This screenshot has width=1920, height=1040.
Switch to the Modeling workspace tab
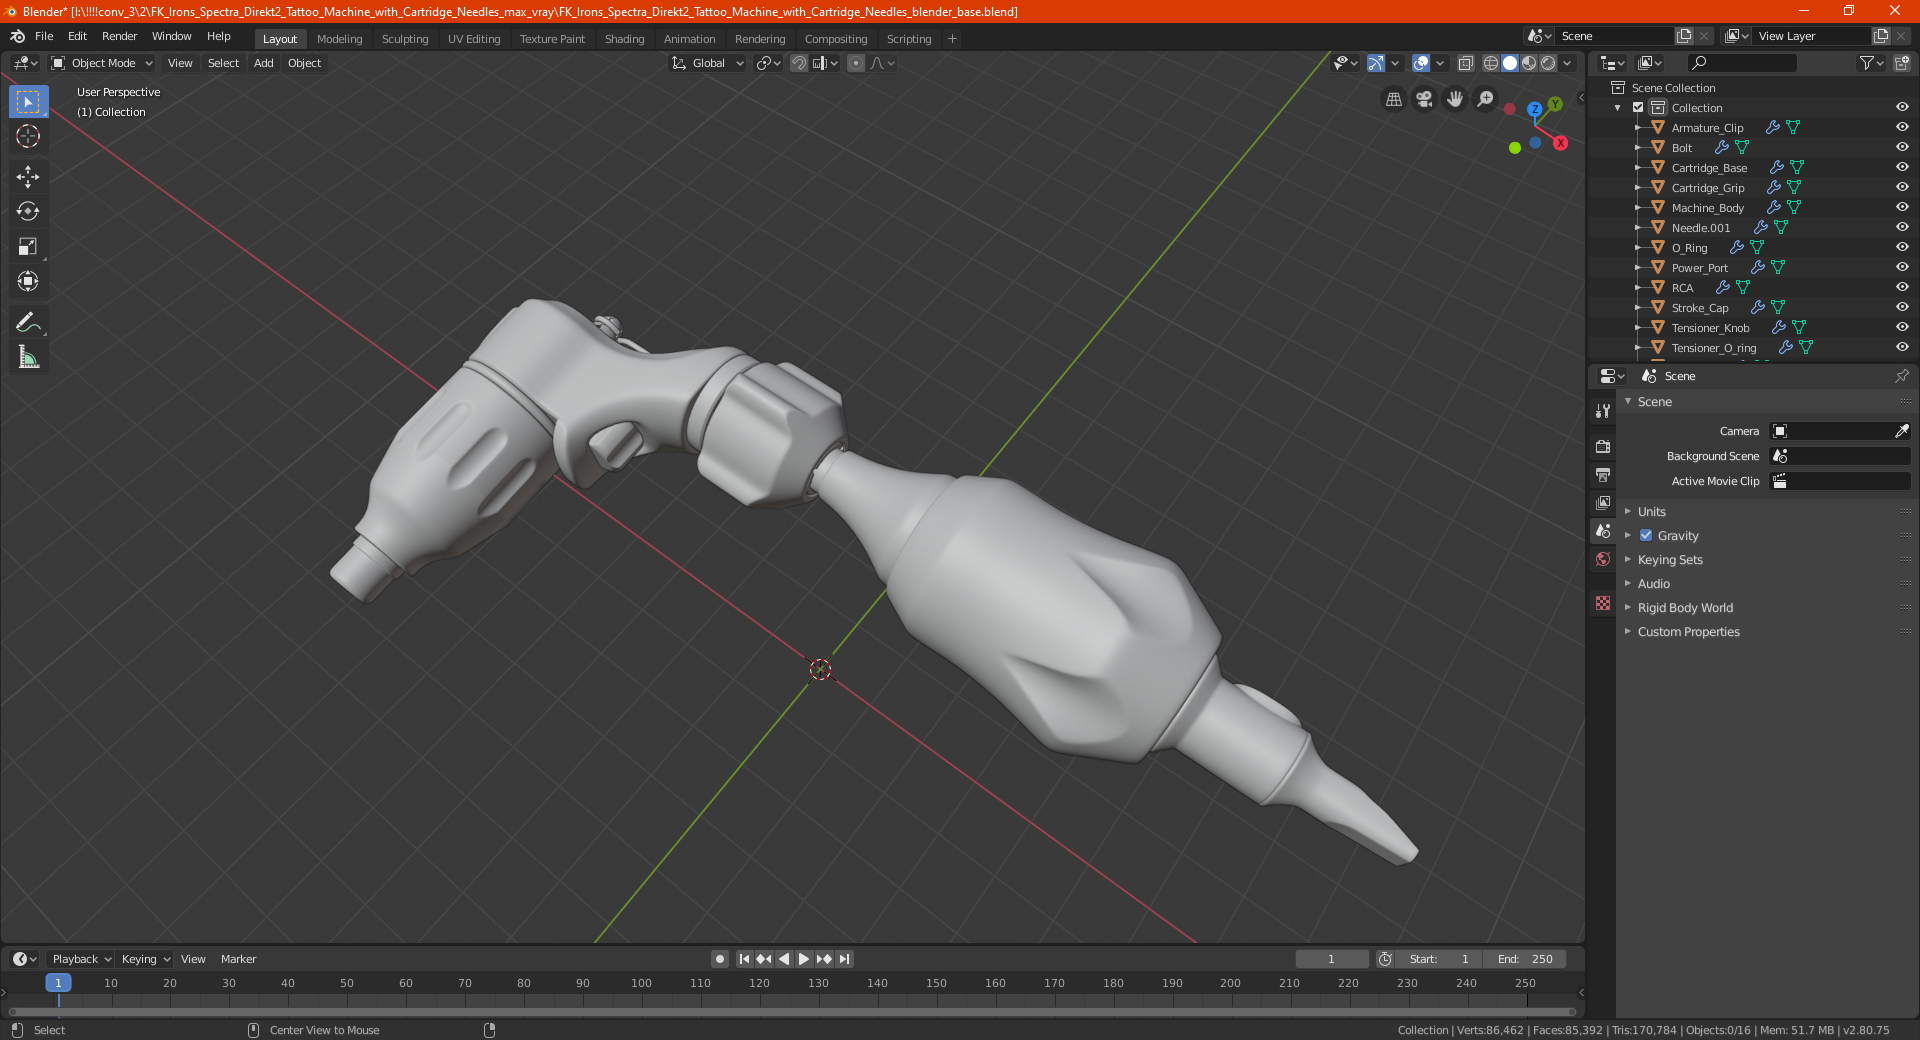click(339, 39)
